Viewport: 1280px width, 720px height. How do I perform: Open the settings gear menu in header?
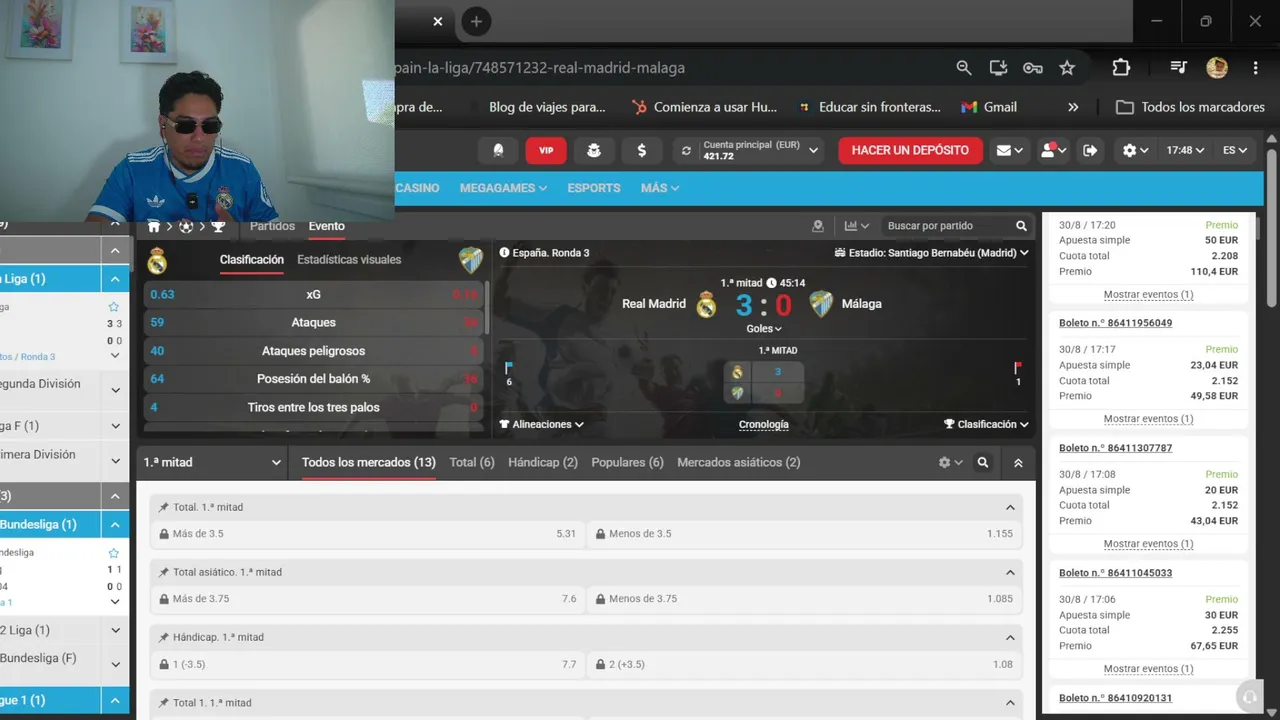click(1135, 150)
